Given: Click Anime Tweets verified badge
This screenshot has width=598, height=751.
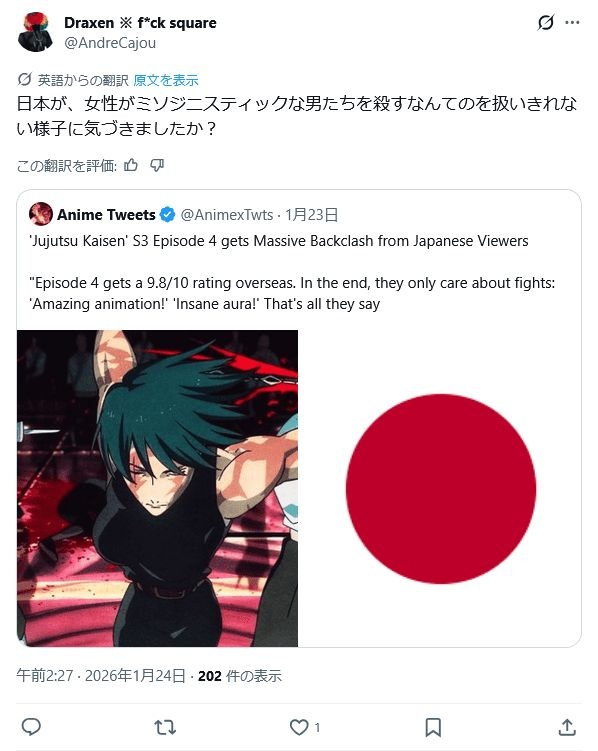Looking at the screenshot, I should pyautogui.click(x=167, y=215).
